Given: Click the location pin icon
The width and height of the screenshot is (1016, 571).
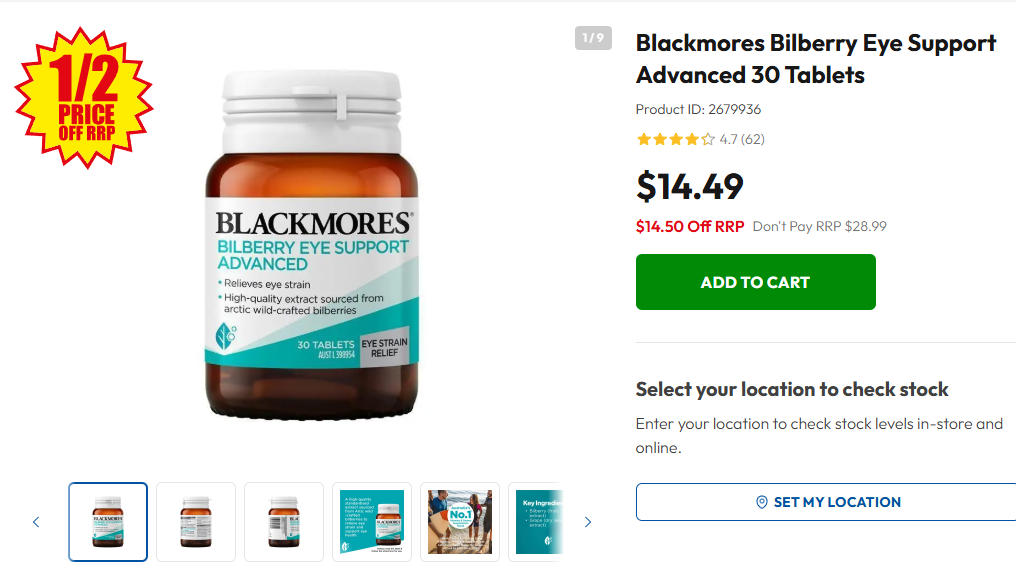Looking at the screenshot, I should [x=762, y=502].
